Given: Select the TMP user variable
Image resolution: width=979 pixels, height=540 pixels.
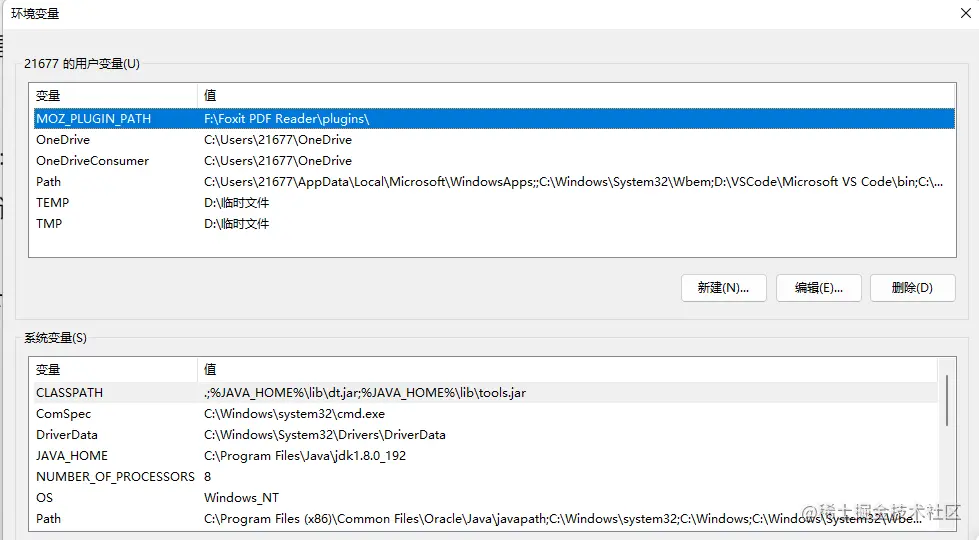Looking at the screenshot, I should tap(49, 223).
